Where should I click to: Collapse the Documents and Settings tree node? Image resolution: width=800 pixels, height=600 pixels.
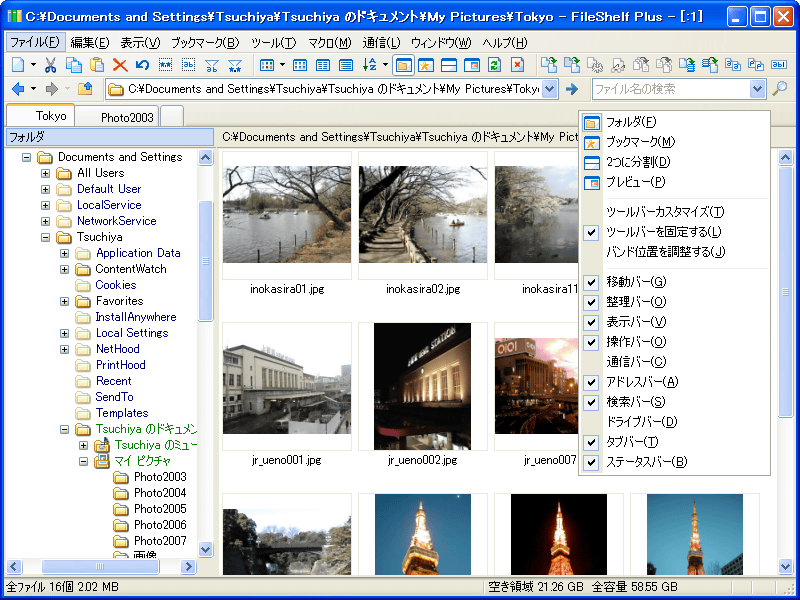click(x=27, y=157)
